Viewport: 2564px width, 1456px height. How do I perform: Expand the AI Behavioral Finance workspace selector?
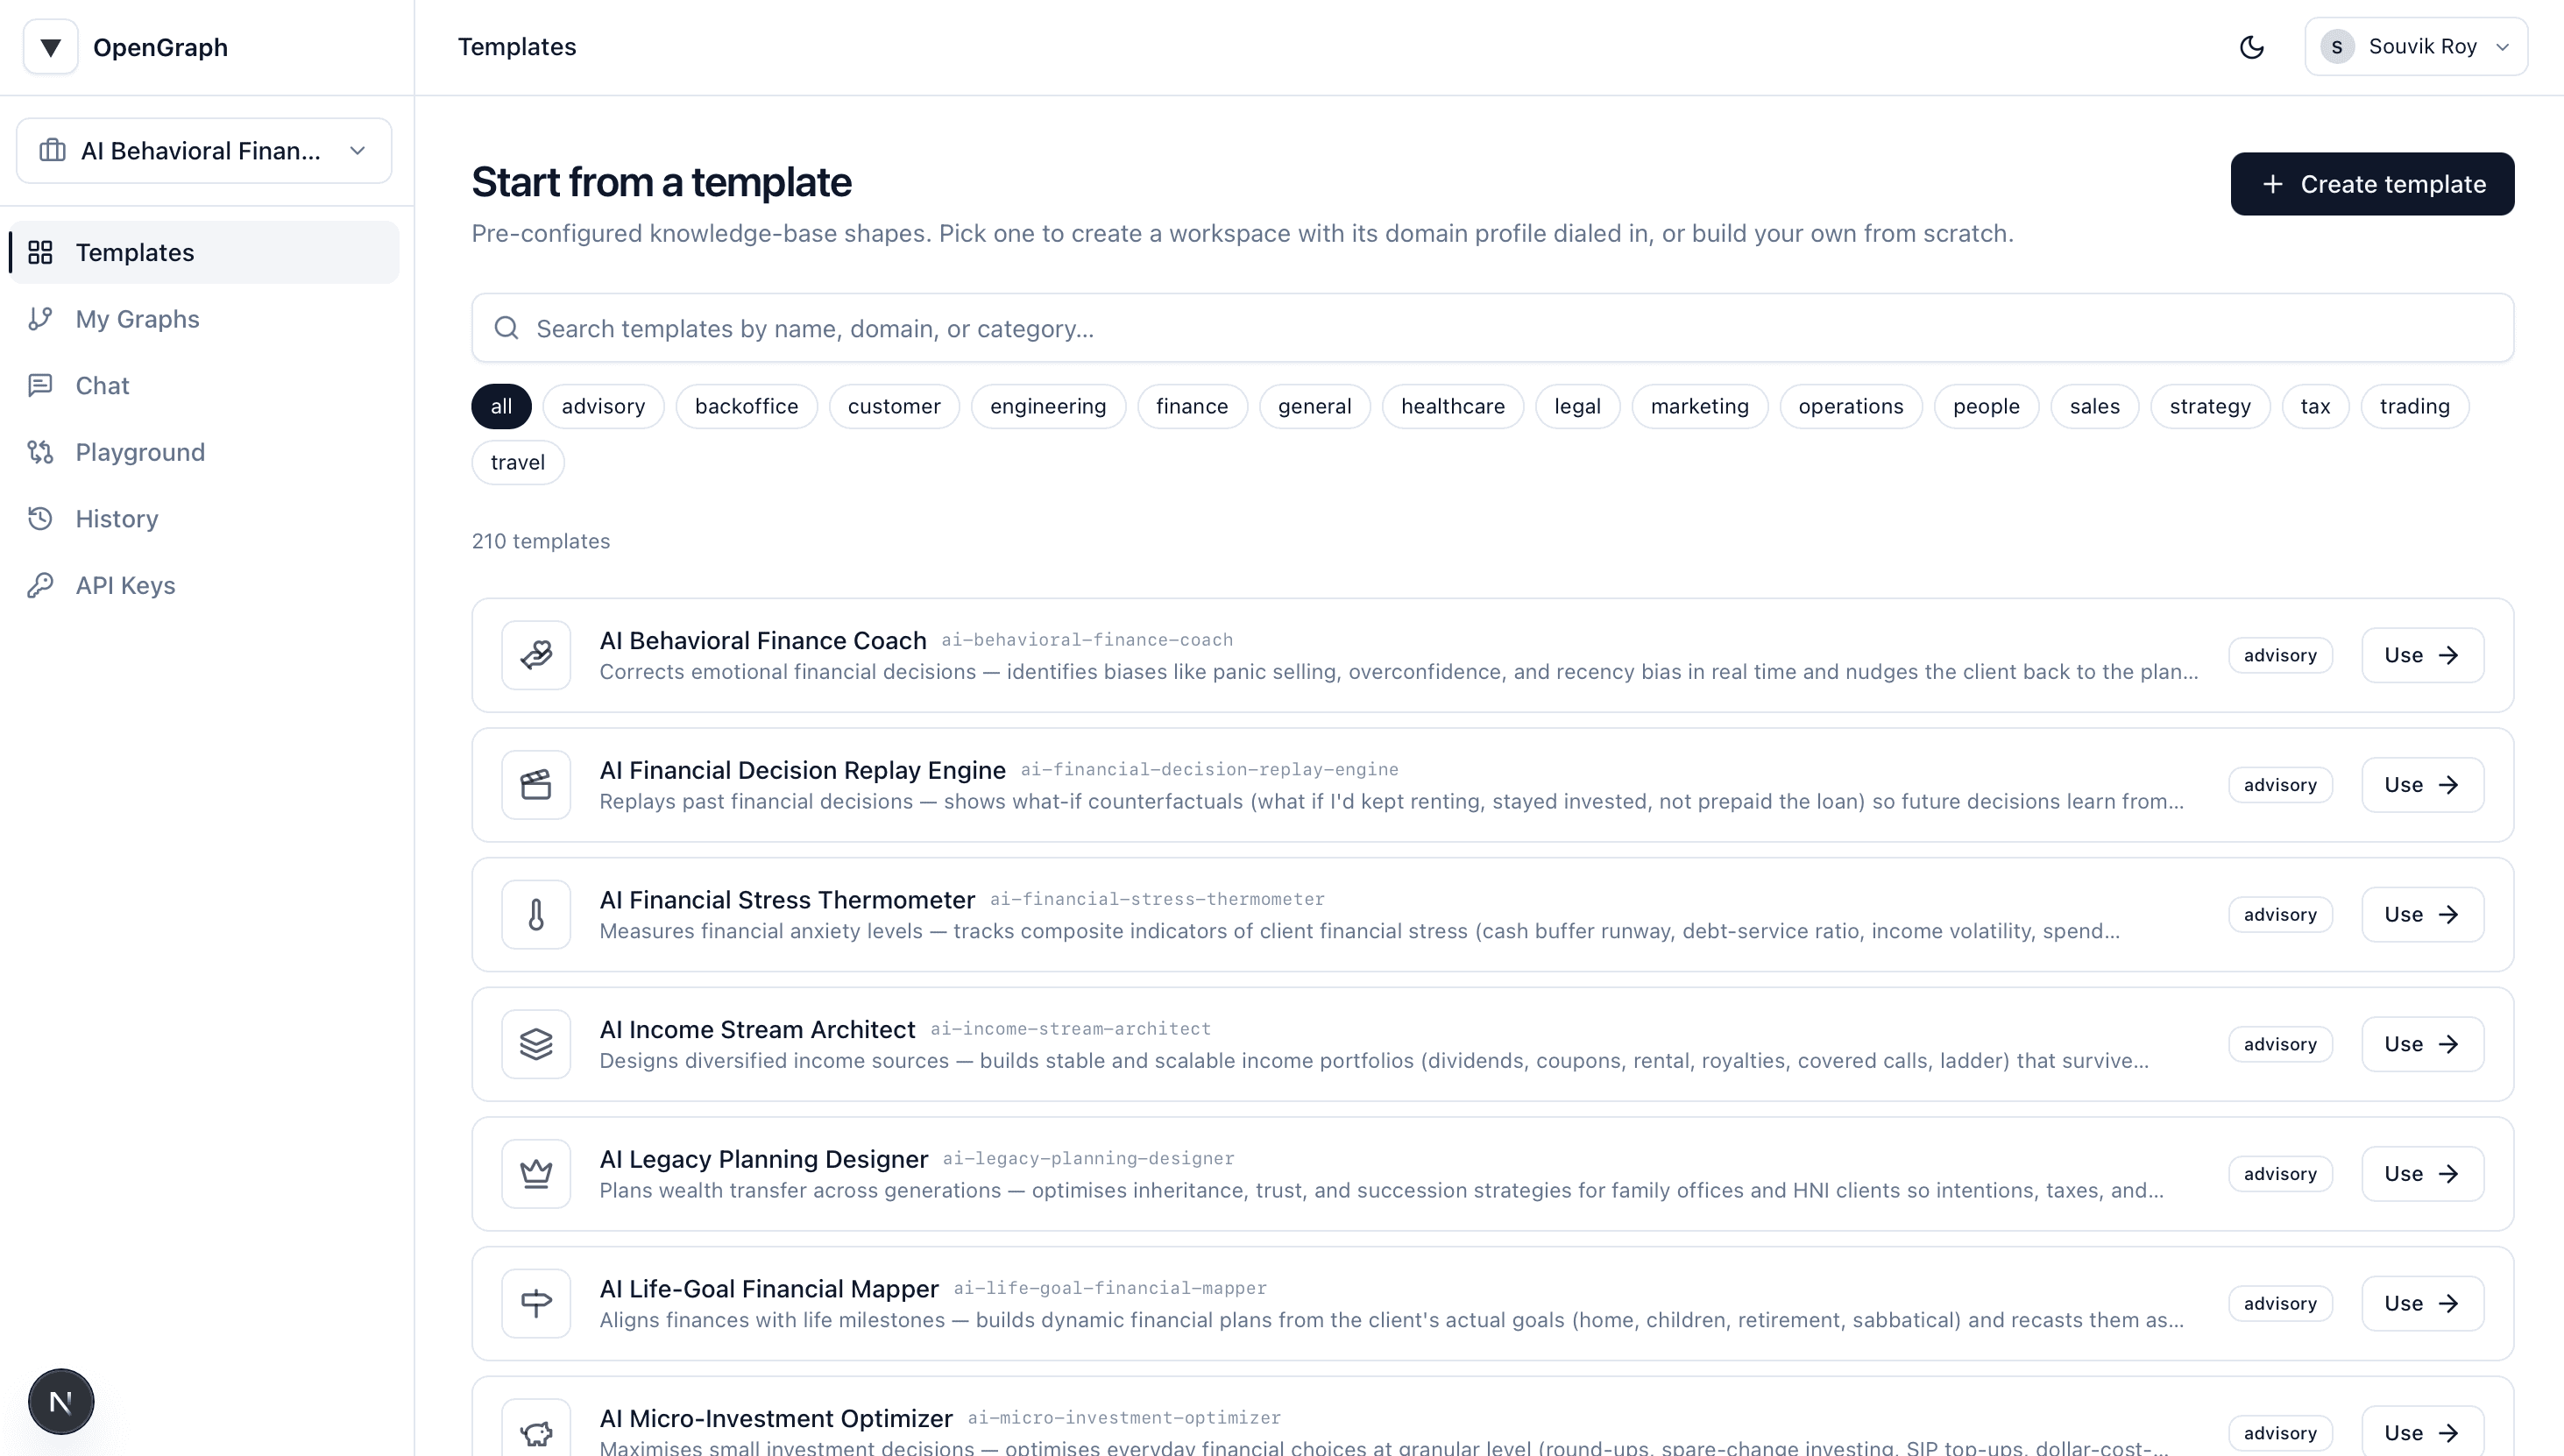tap(204, 151)
